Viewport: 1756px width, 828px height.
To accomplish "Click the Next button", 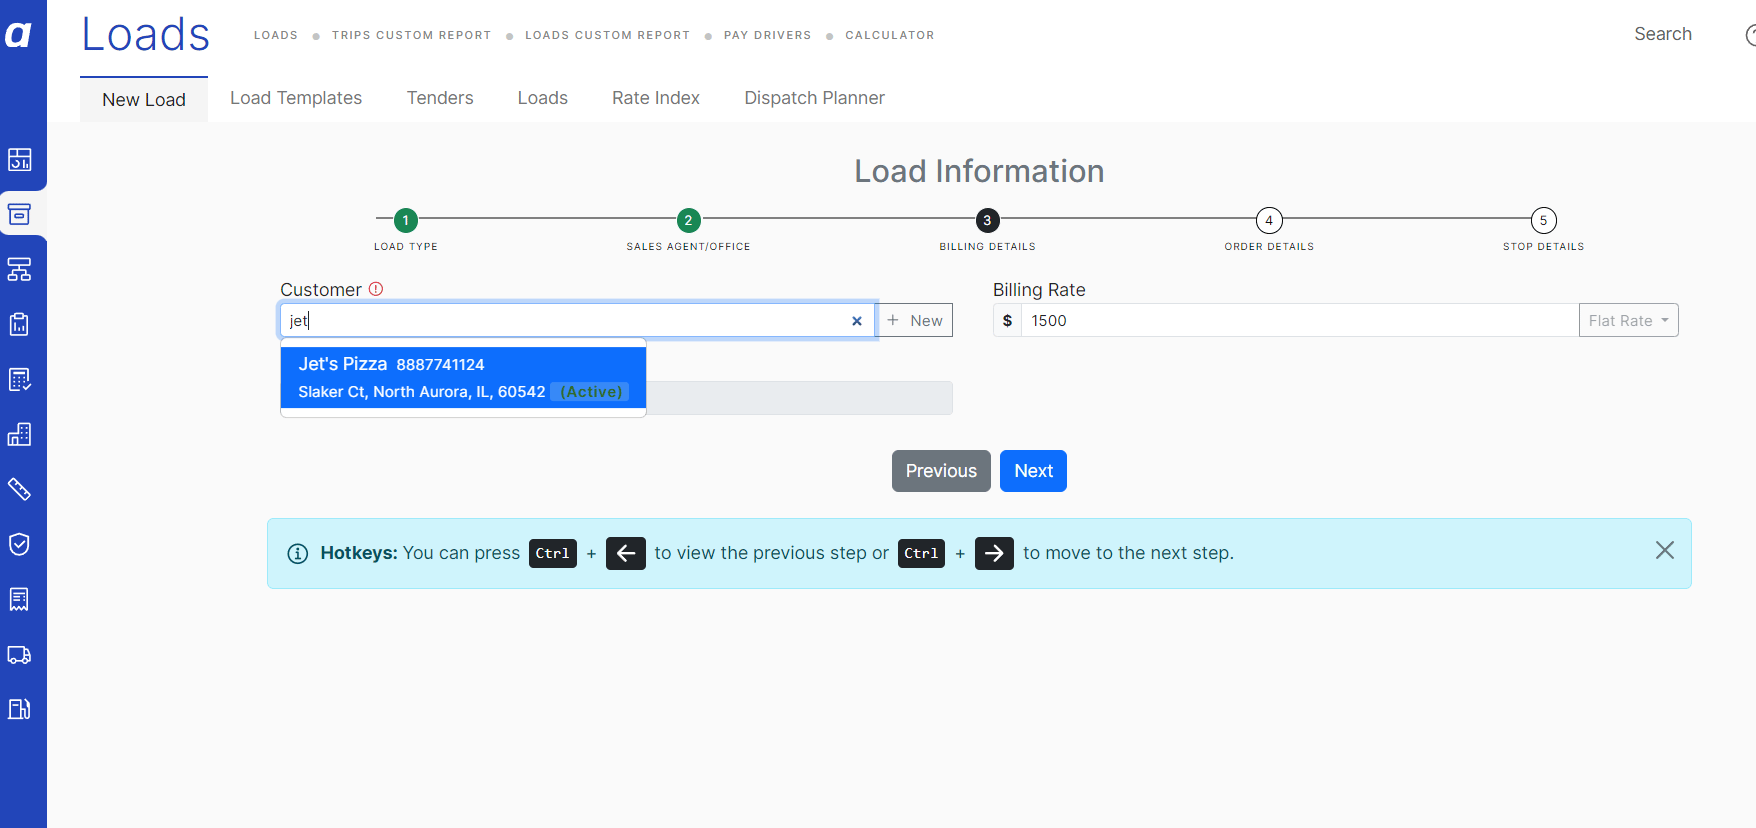I will [x=1033, y=471].
